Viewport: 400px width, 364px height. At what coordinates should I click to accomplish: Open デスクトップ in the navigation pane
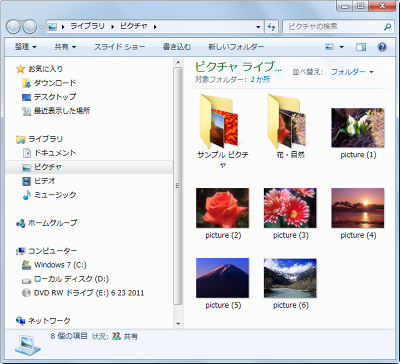coord(55,97)
